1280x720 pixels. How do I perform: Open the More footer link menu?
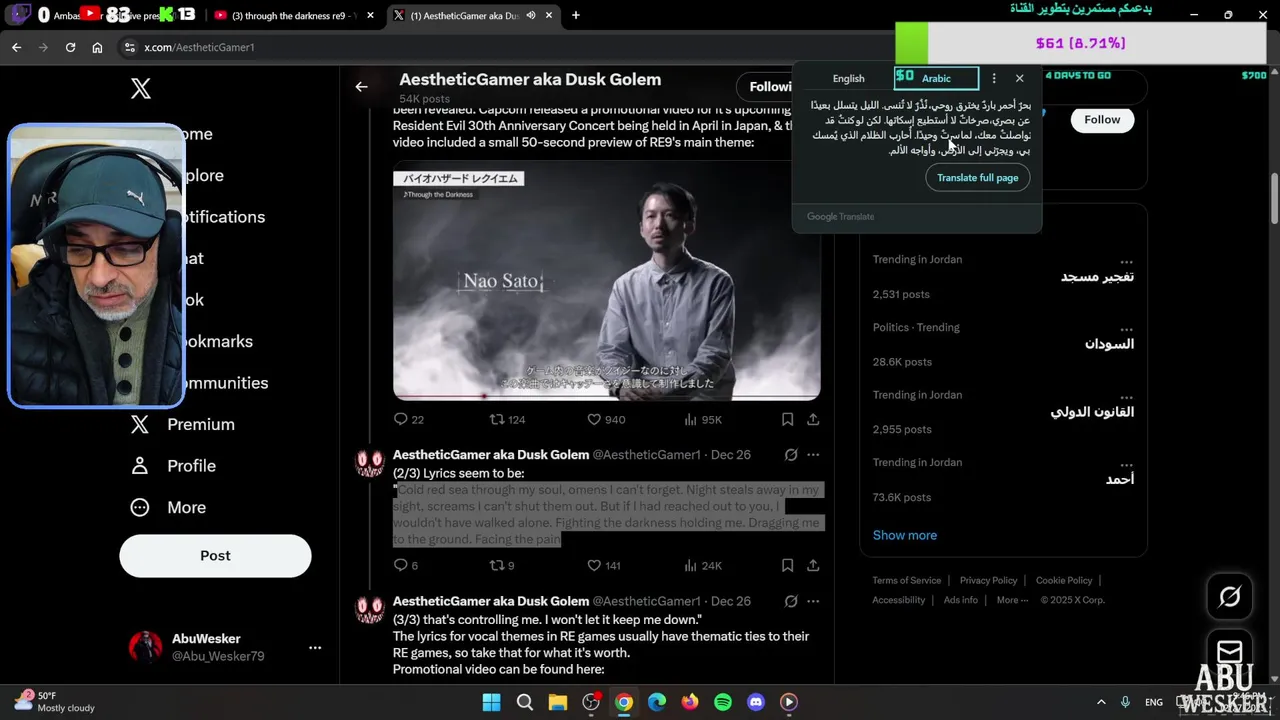1012,600
